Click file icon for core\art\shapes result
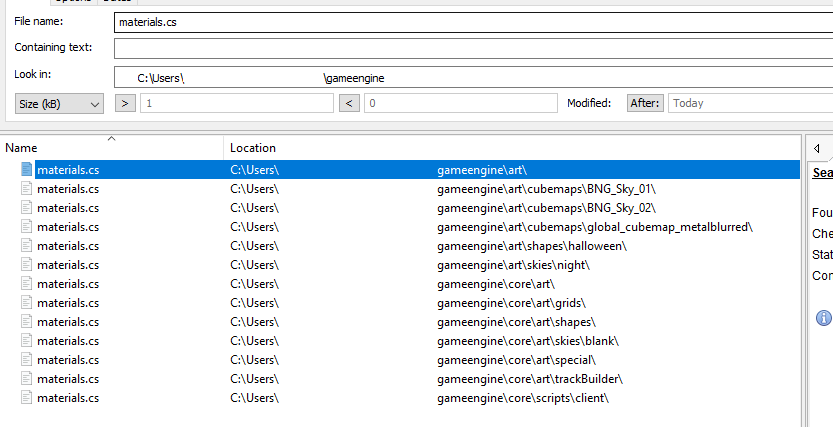833x427 pixels. click(x=27, y=322)
